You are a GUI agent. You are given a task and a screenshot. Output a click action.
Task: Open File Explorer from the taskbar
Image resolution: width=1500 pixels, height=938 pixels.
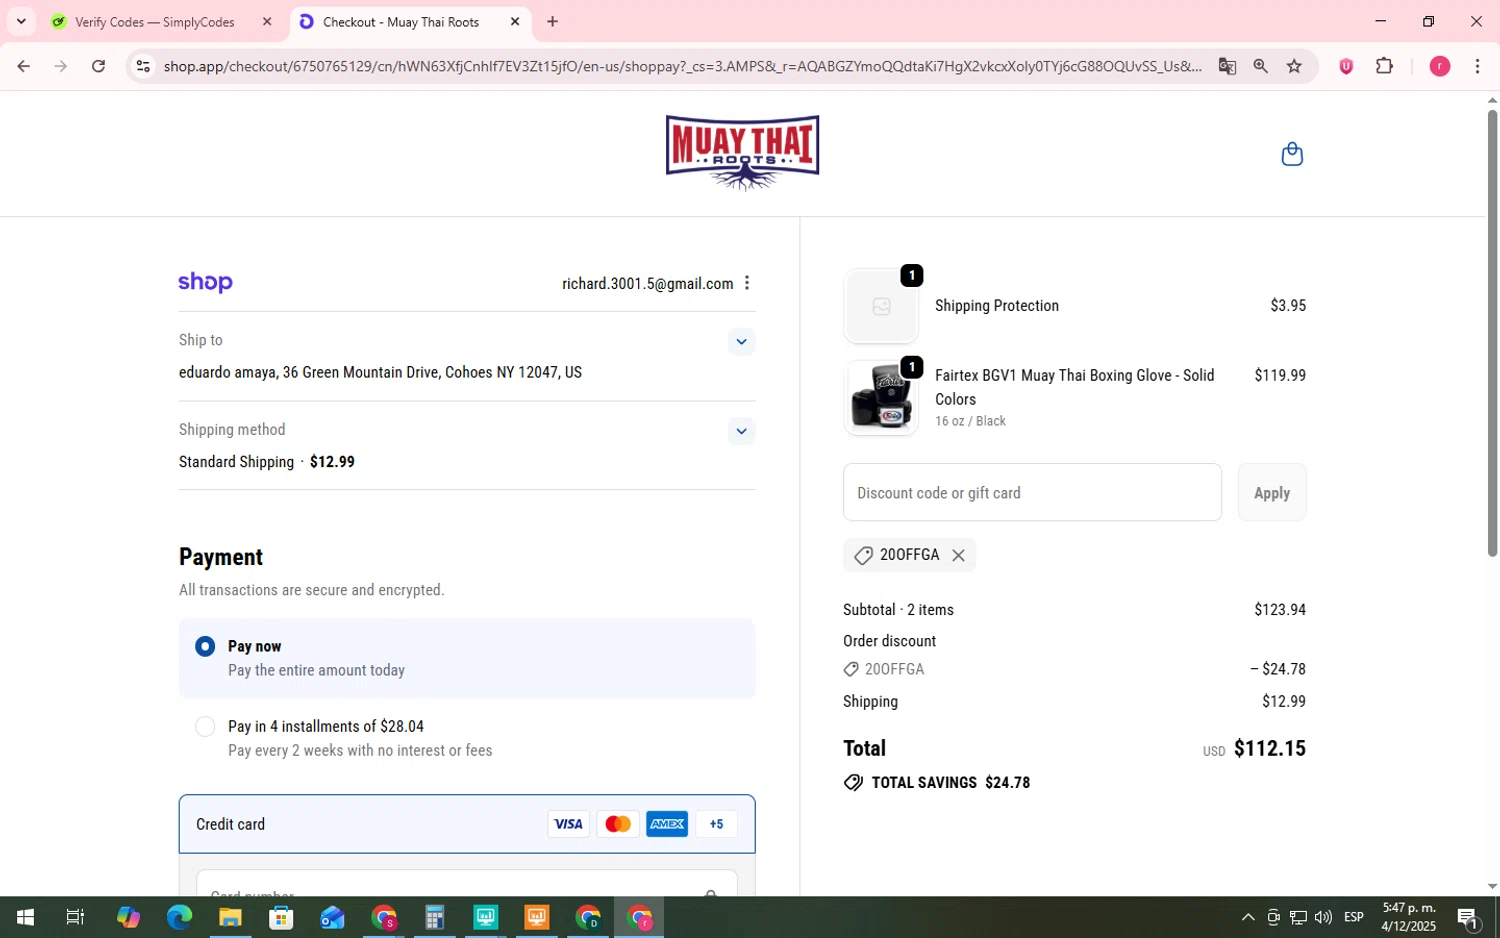(x=230, y=917)
